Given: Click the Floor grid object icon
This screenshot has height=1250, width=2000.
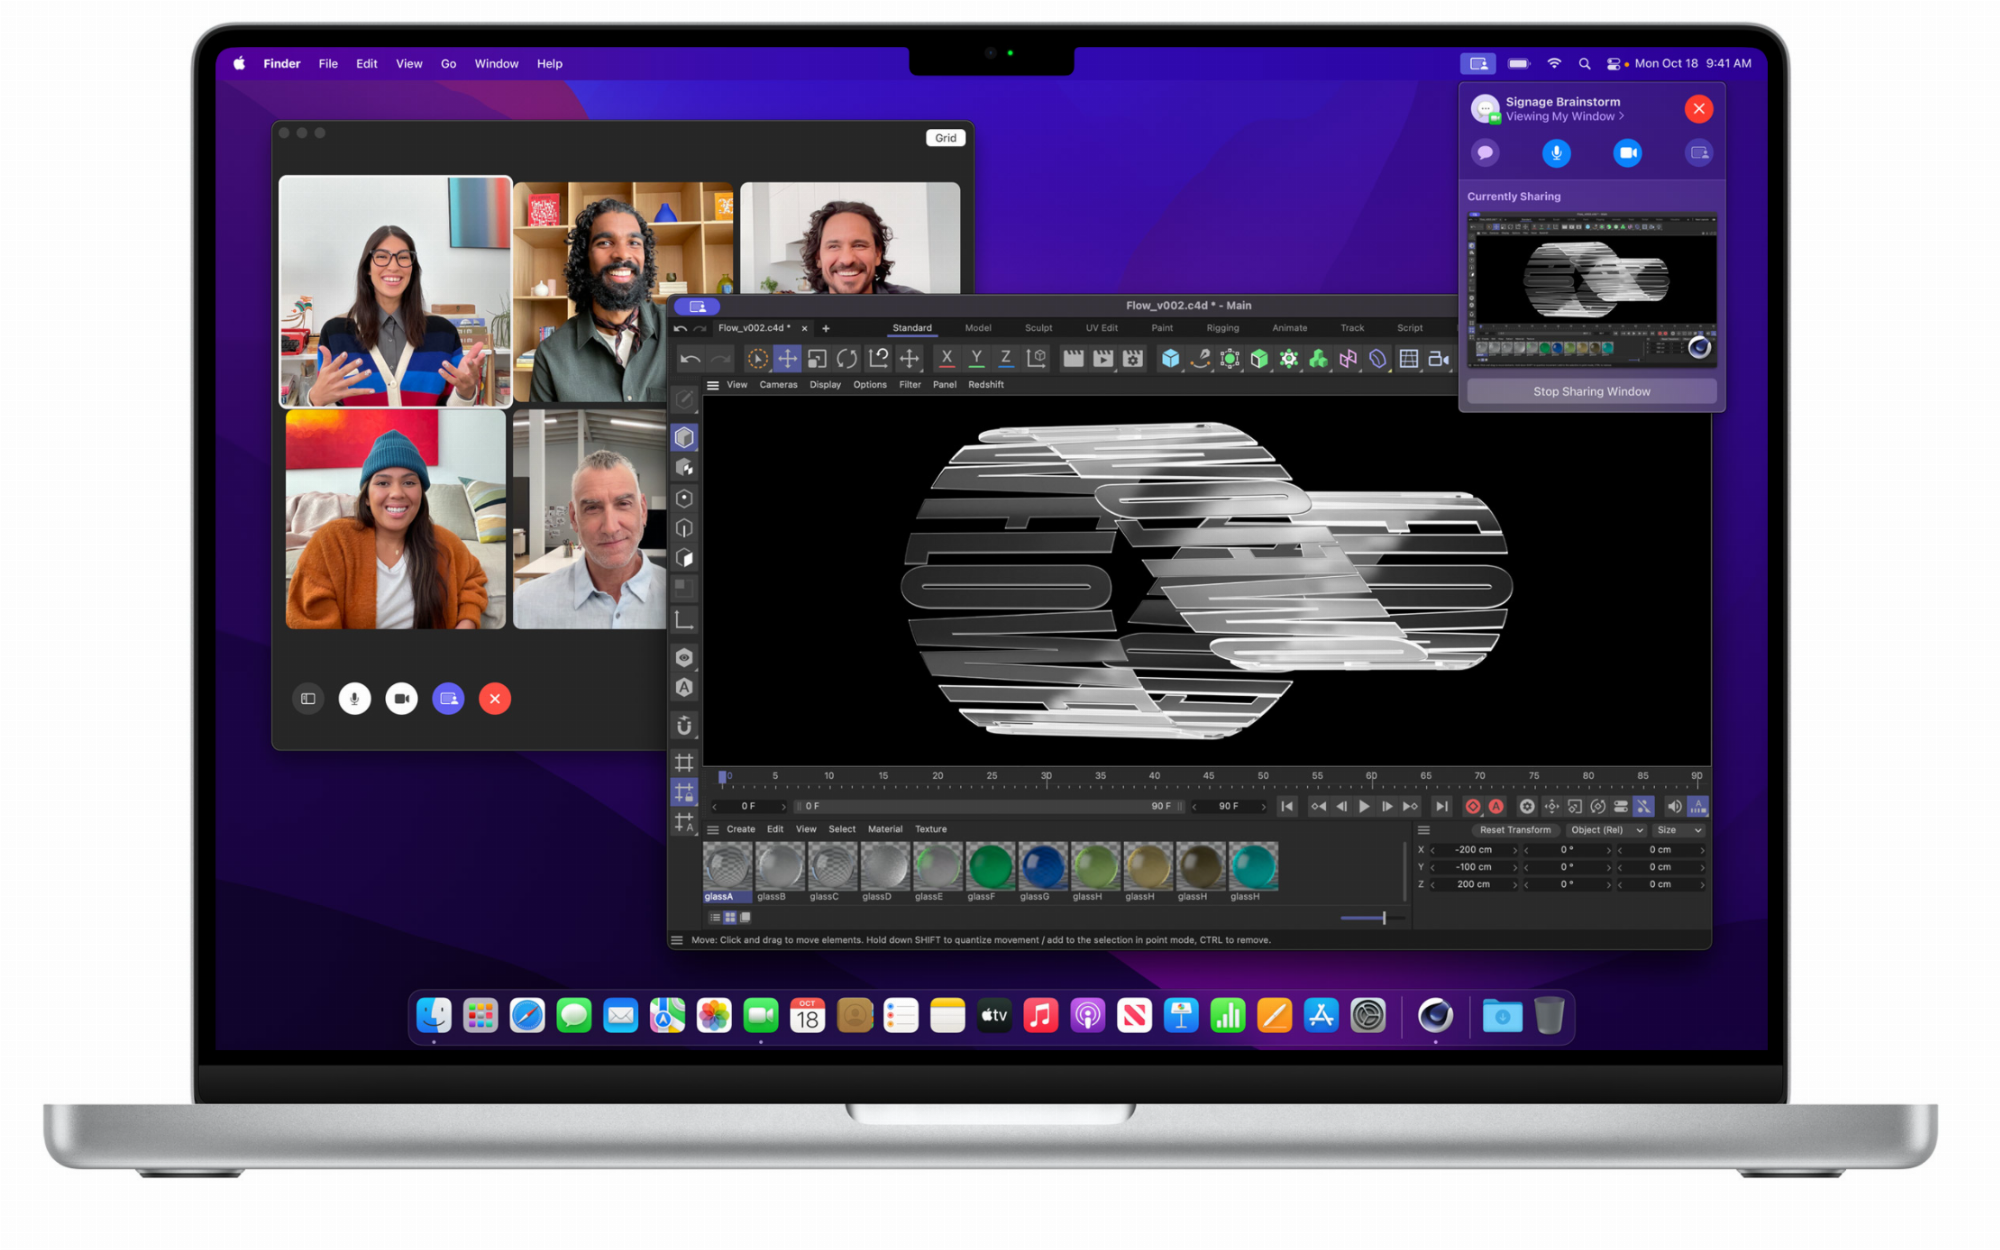Looking at the screenshot, I should [x=1408, y=358].
